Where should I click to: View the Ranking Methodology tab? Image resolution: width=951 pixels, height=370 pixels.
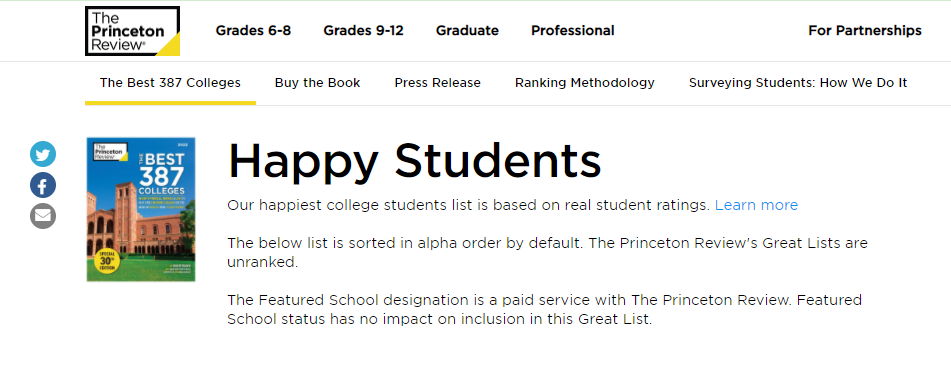pos(585,83)
